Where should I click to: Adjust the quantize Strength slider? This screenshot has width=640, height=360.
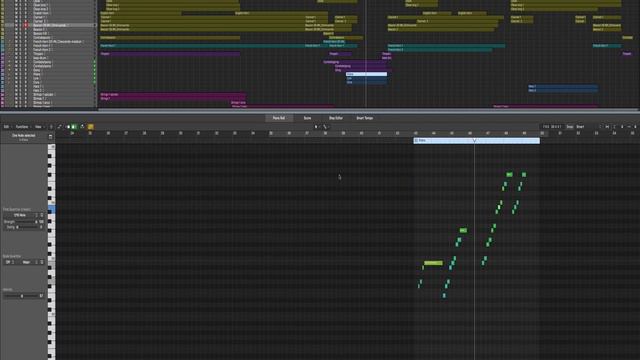[25, 222]
